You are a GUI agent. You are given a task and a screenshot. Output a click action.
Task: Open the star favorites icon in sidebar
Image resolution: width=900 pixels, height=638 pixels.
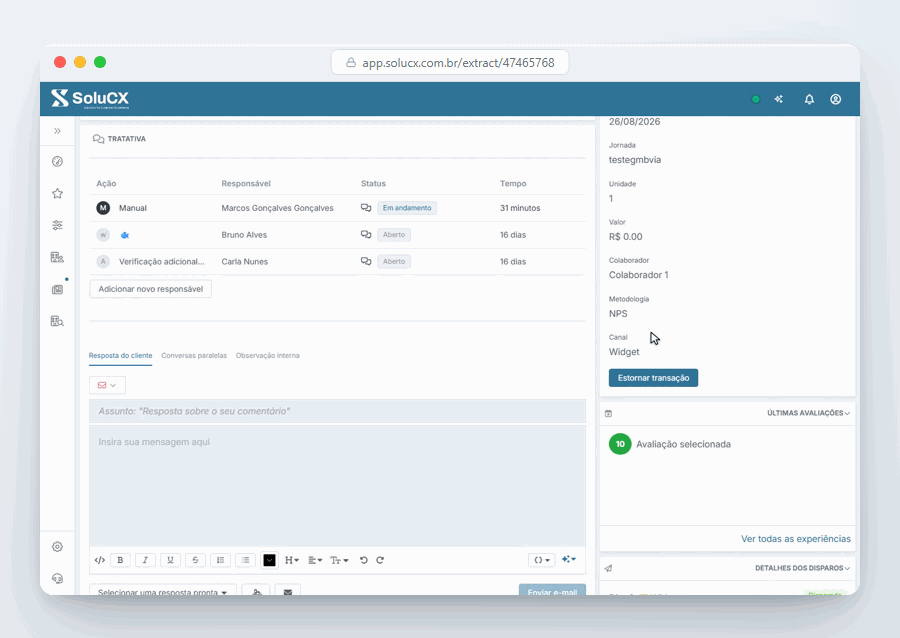57,193
